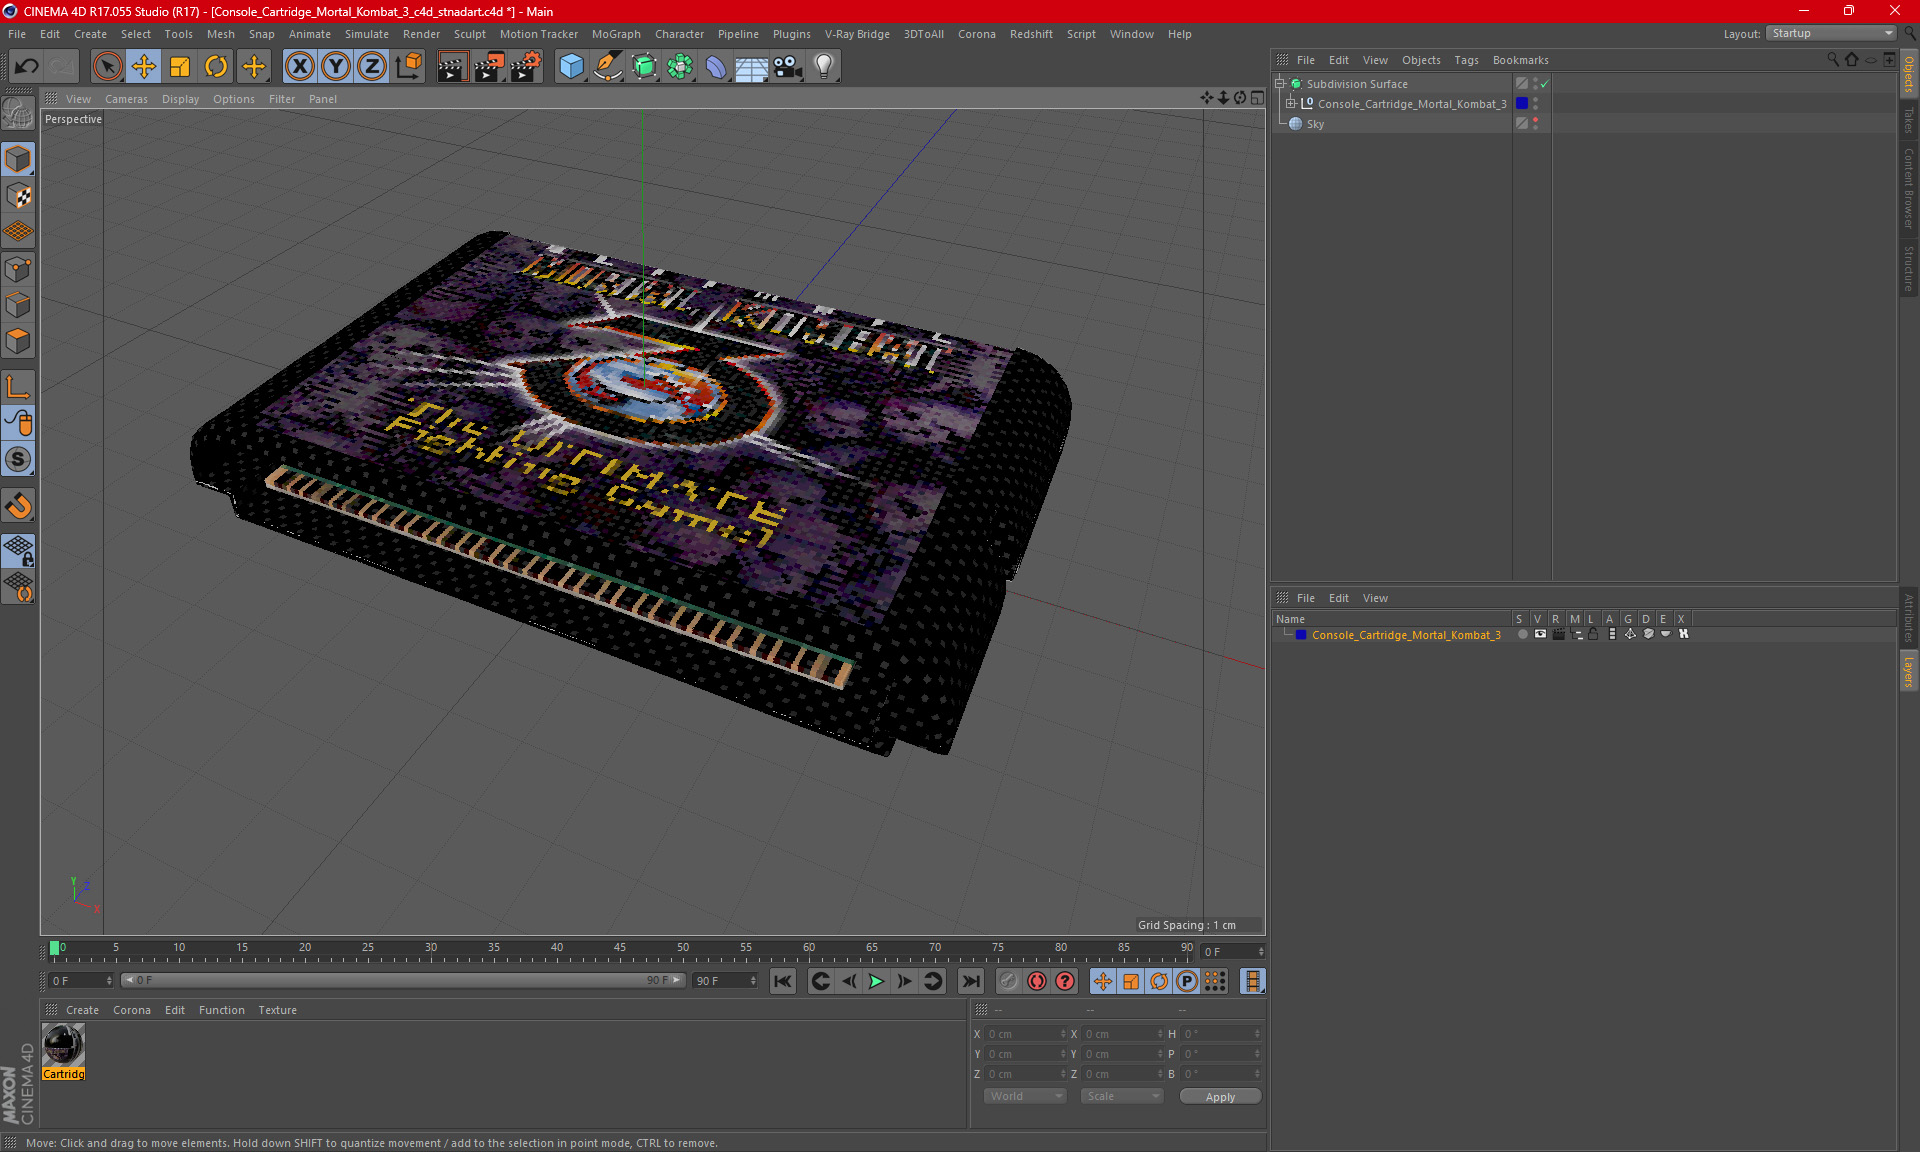Screen dimensions: 1920x1152
Task: Play the animation forward
Action: click(876, 981)
